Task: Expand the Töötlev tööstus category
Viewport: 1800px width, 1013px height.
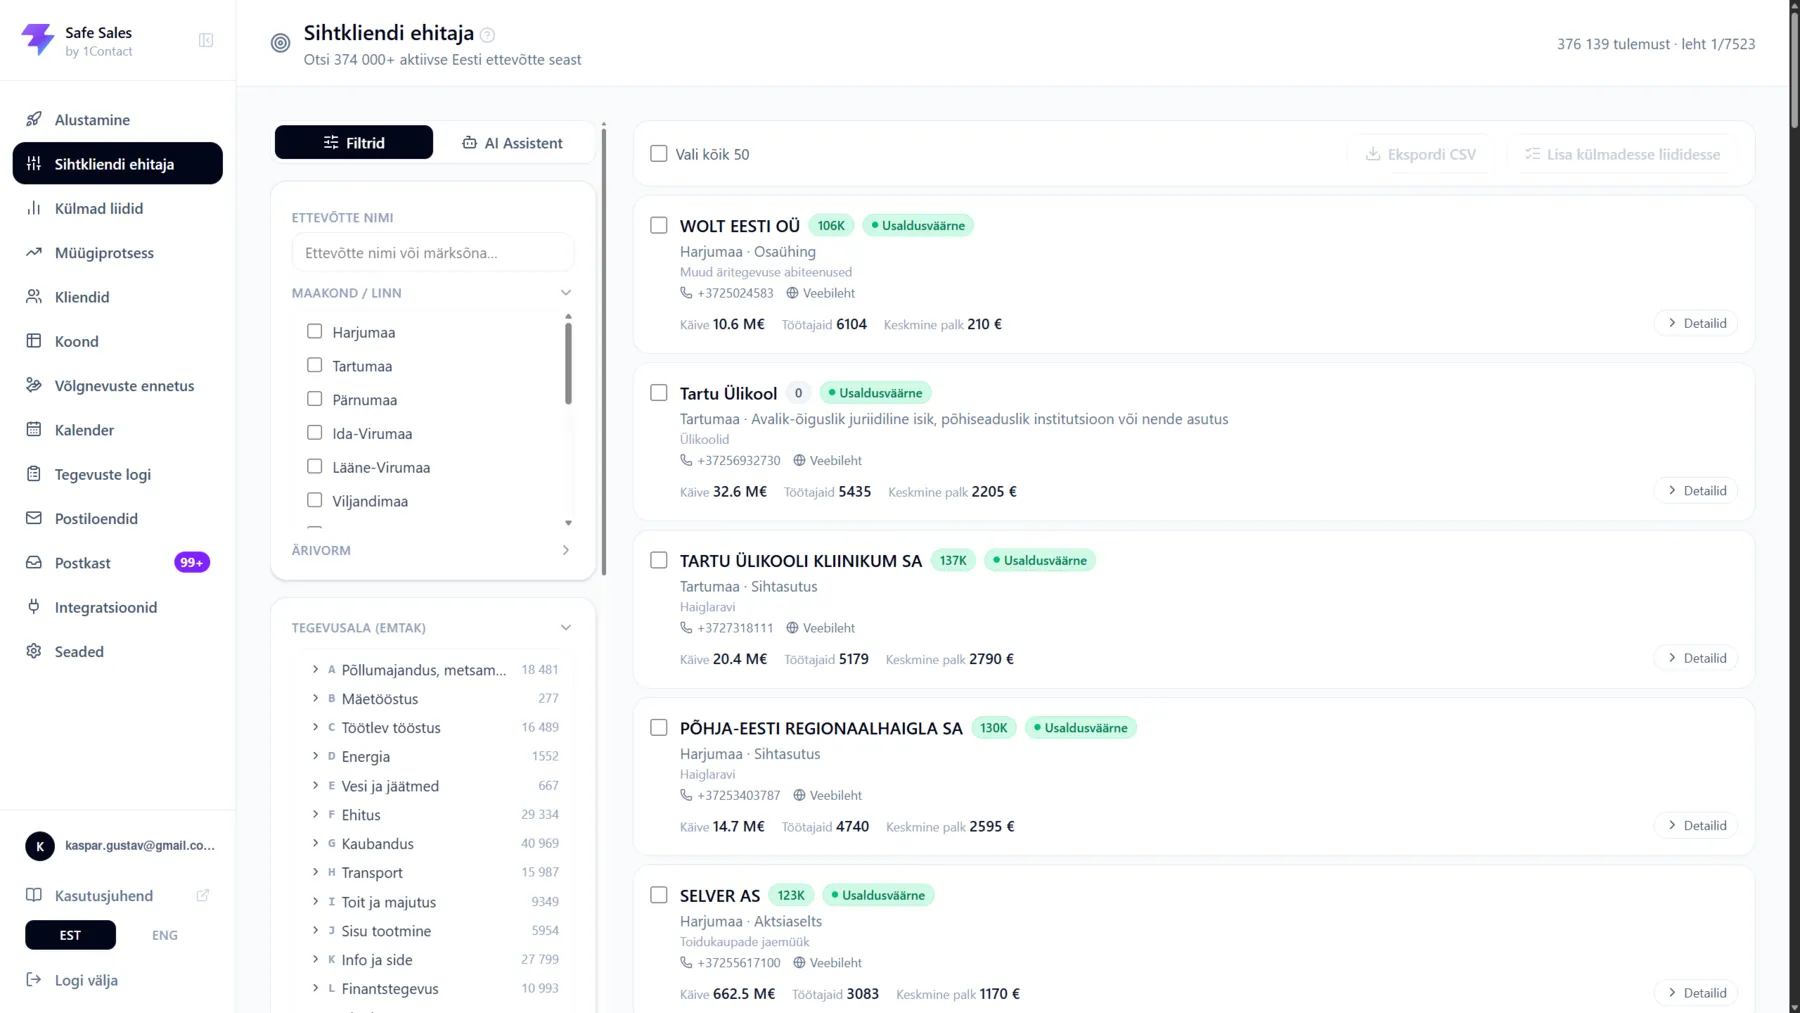Action: 315,728
